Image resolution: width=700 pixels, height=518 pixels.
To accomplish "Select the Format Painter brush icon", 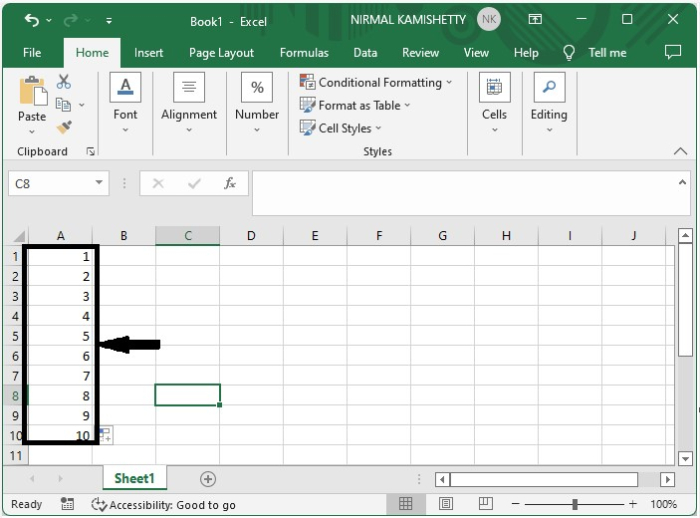I will click(x=64, y=127).
